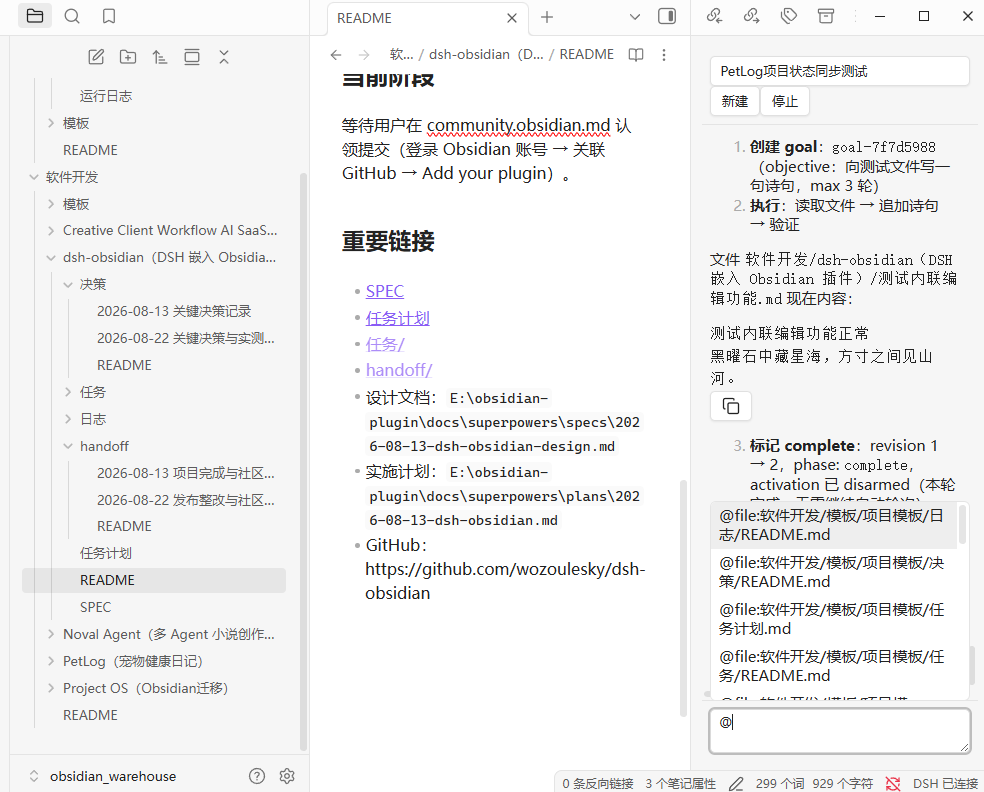984x792 pixels.
Task: Select suggestion 项目模板/决策/README.md
Action: tap(834, 572)
